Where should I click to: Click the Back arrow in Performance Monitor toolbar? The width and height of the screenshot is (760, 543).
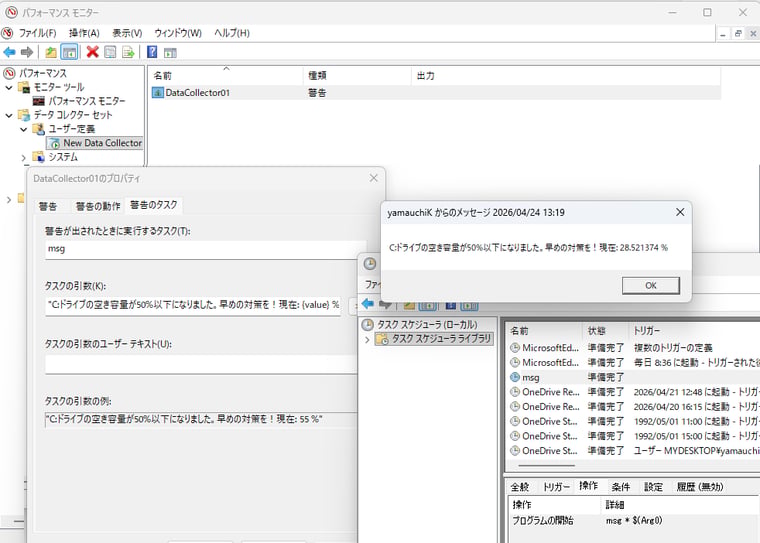[x=9, y=52]
